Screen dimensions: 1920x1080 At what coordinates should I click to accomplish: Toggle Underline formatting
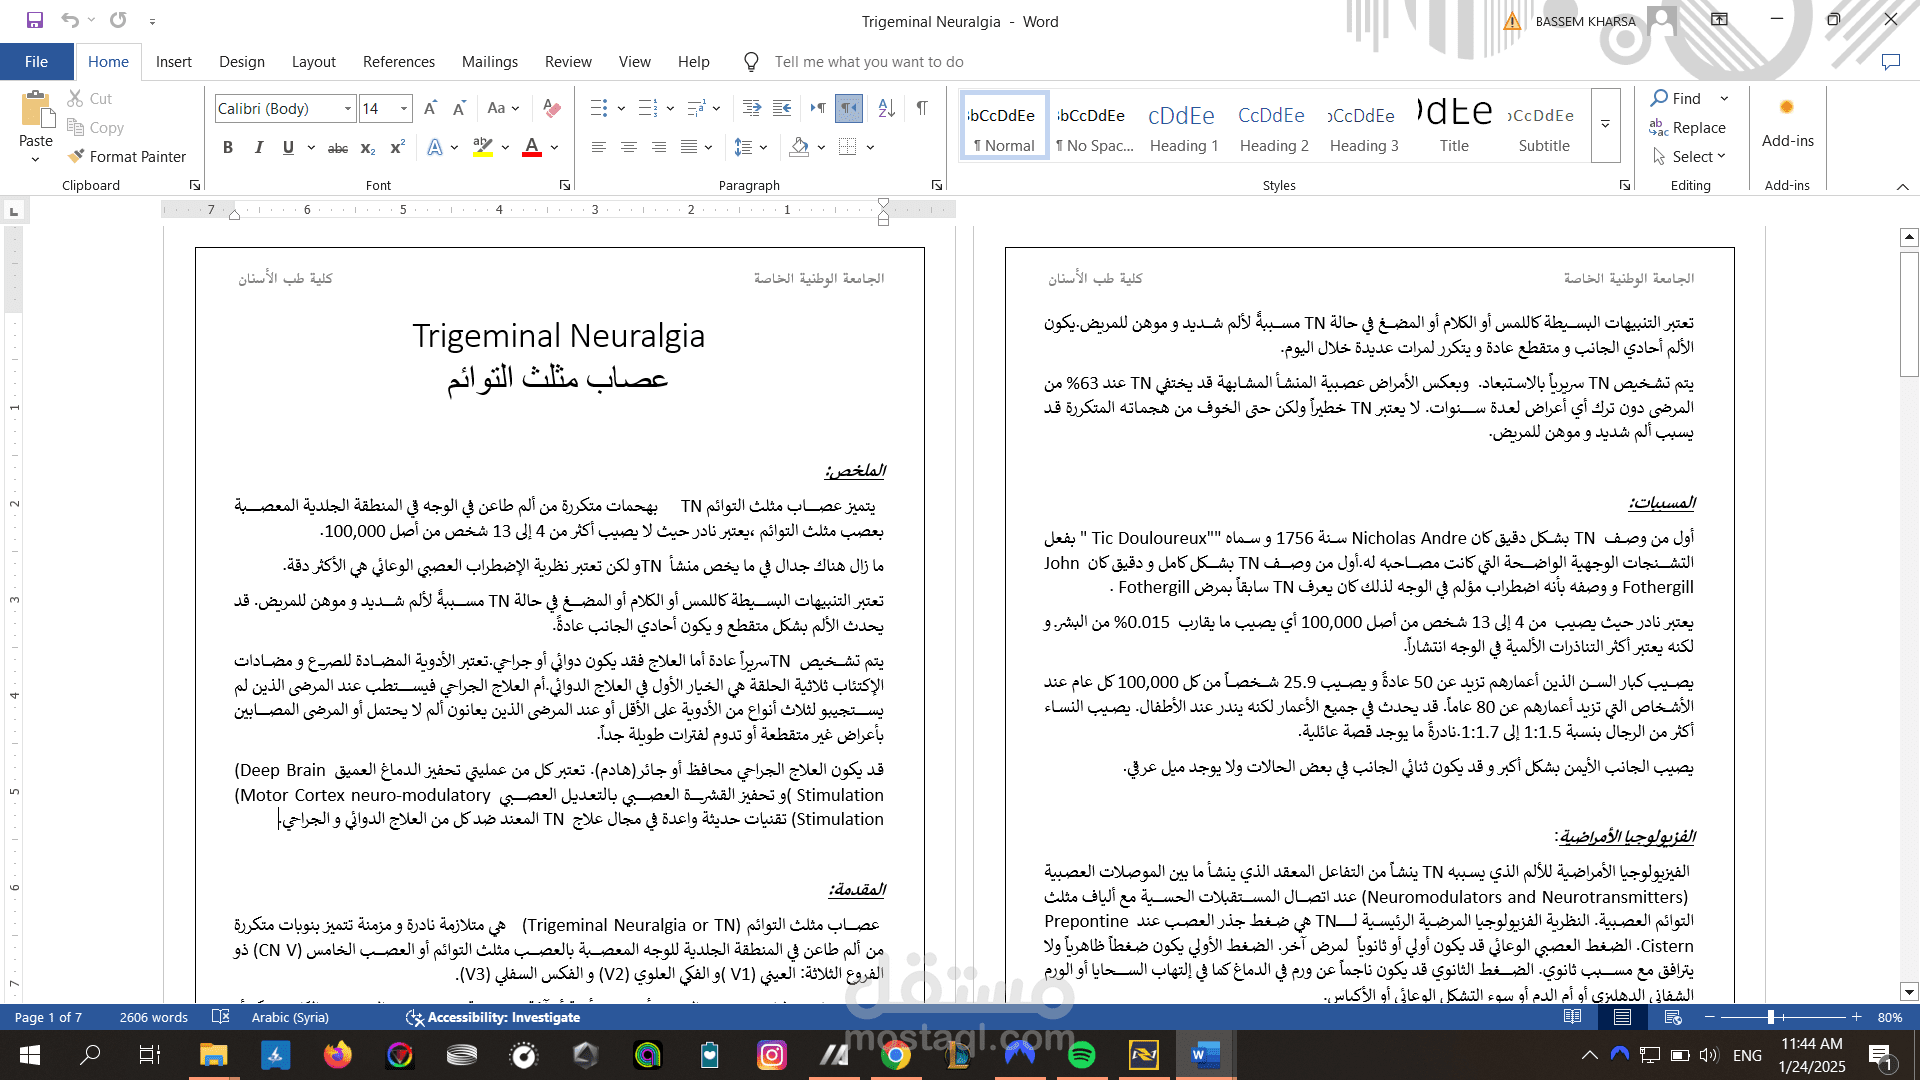point(288,148)
